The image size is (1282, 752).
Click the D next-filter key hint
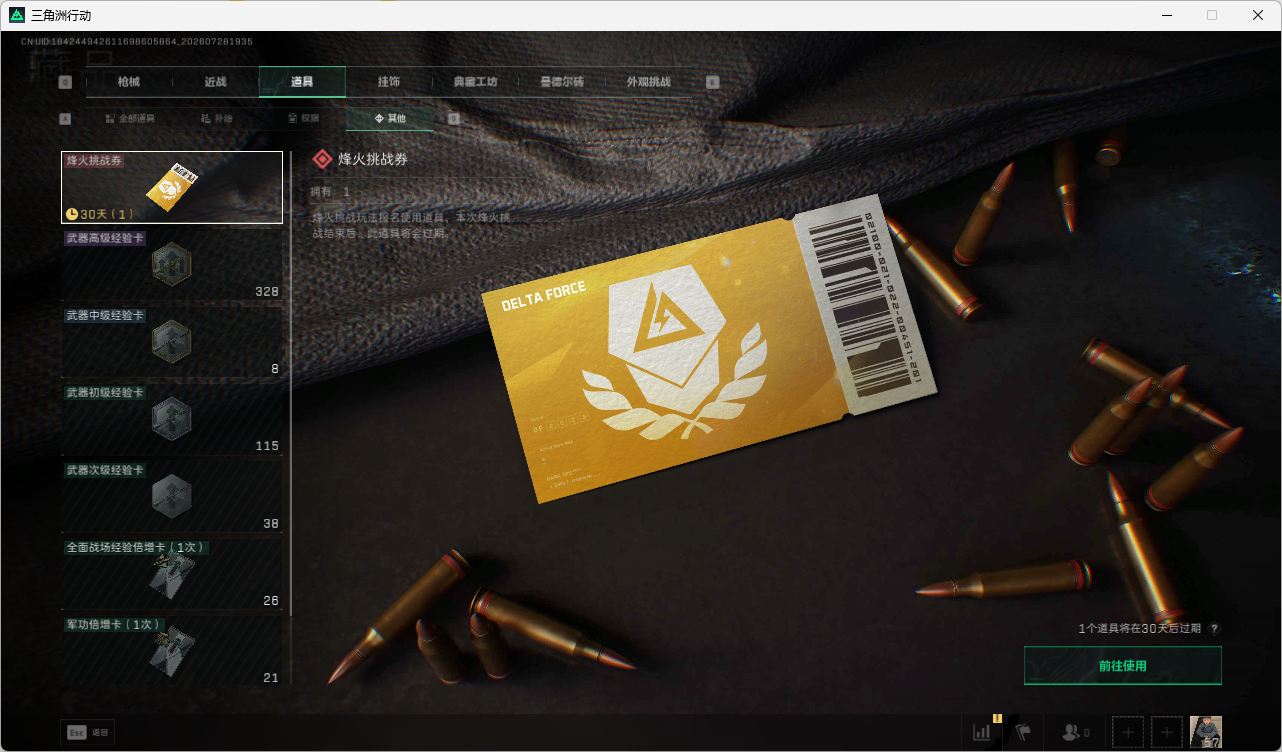click(454, 118)
